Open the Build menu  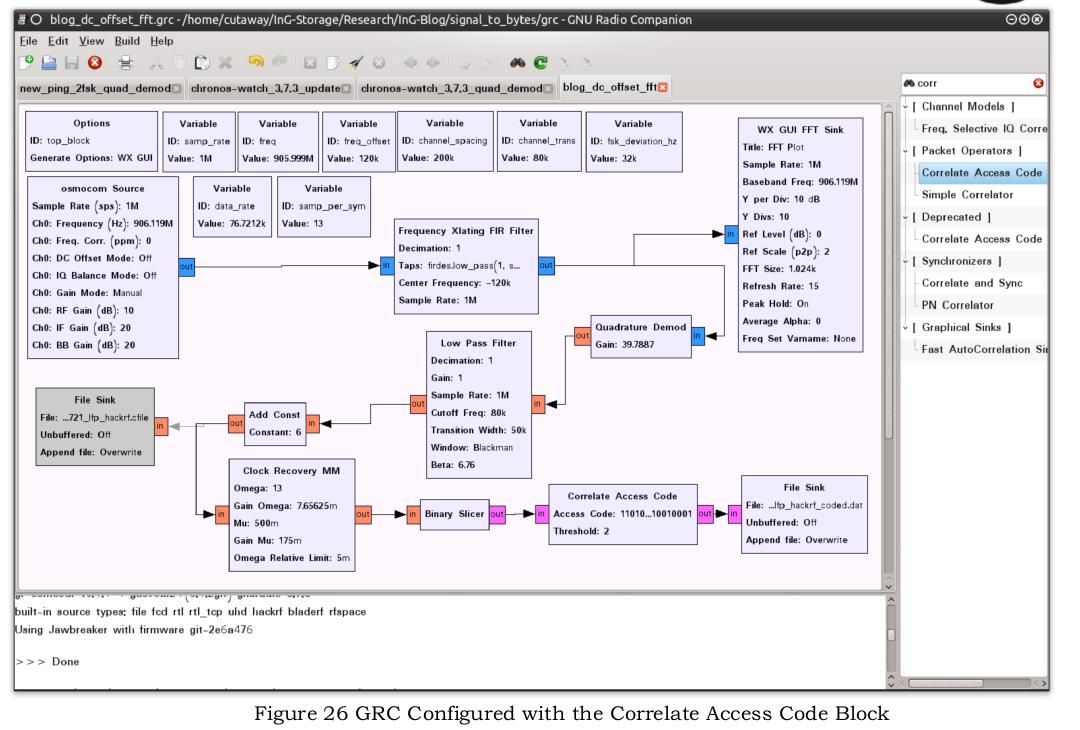coord(127,41)
